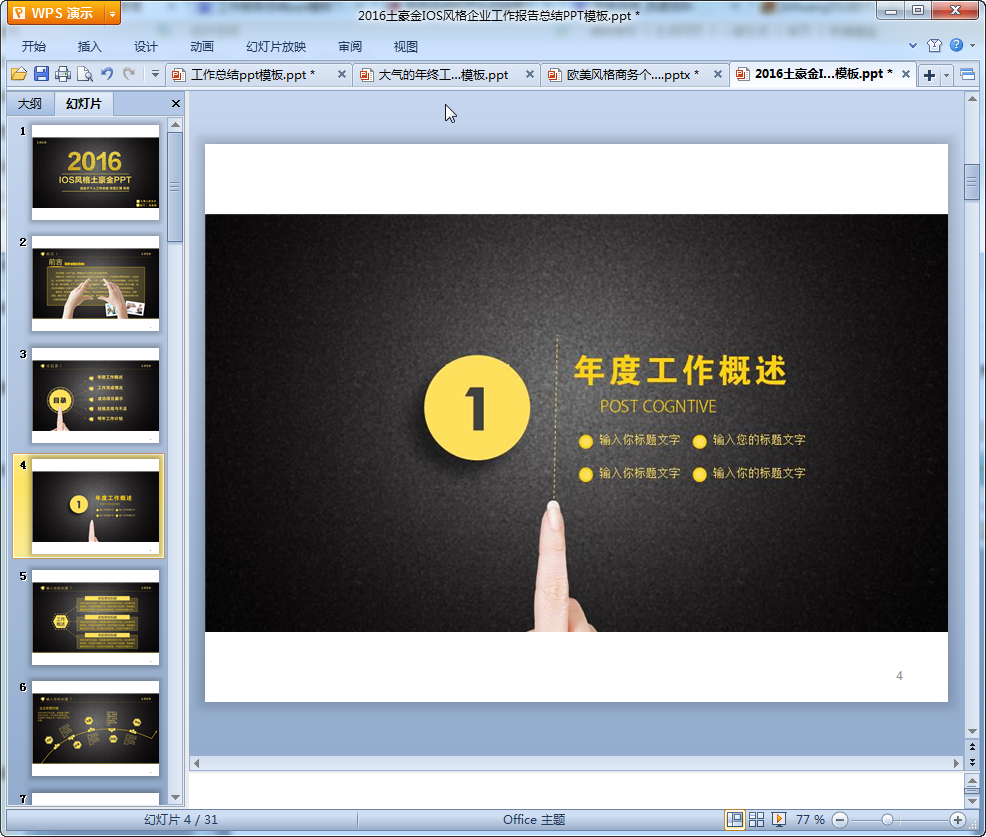Screen dimensions: 986x837
Task: Open print preview icon
Action: click(85, 74)
